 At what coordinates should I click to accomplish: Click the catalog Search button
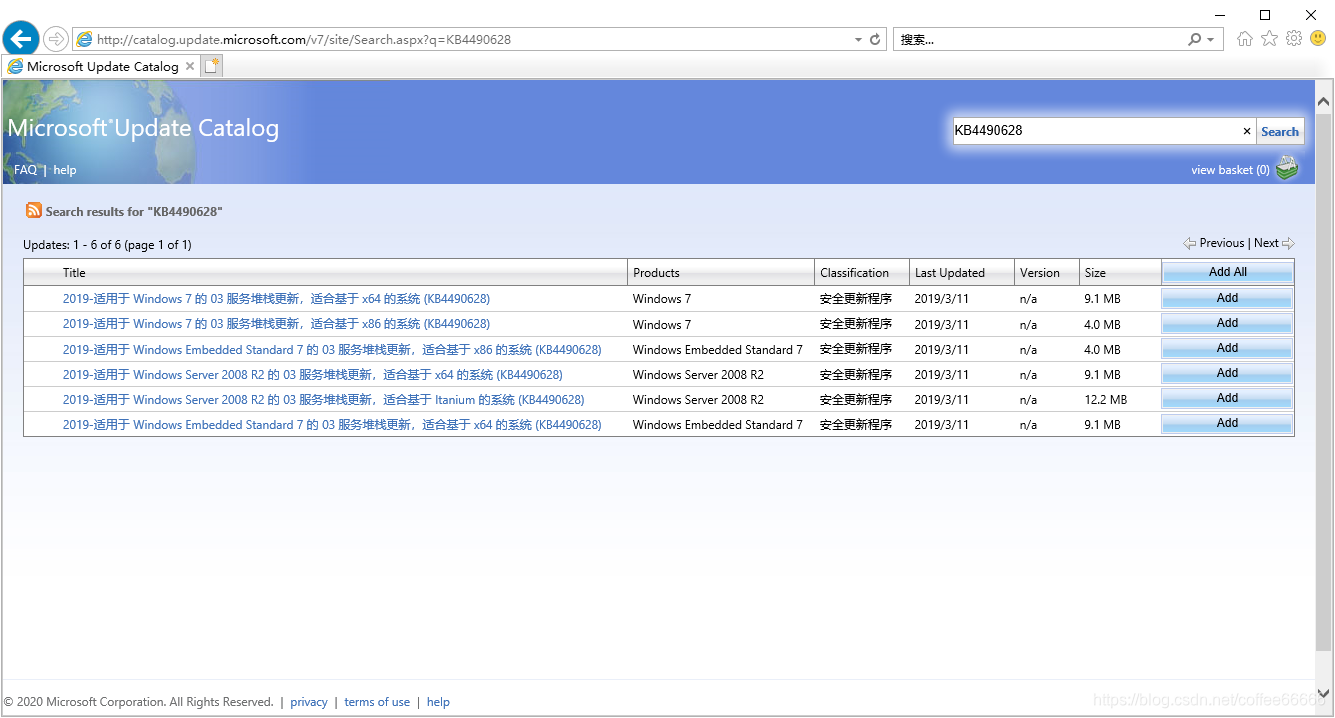click(x=1280, y=131)
